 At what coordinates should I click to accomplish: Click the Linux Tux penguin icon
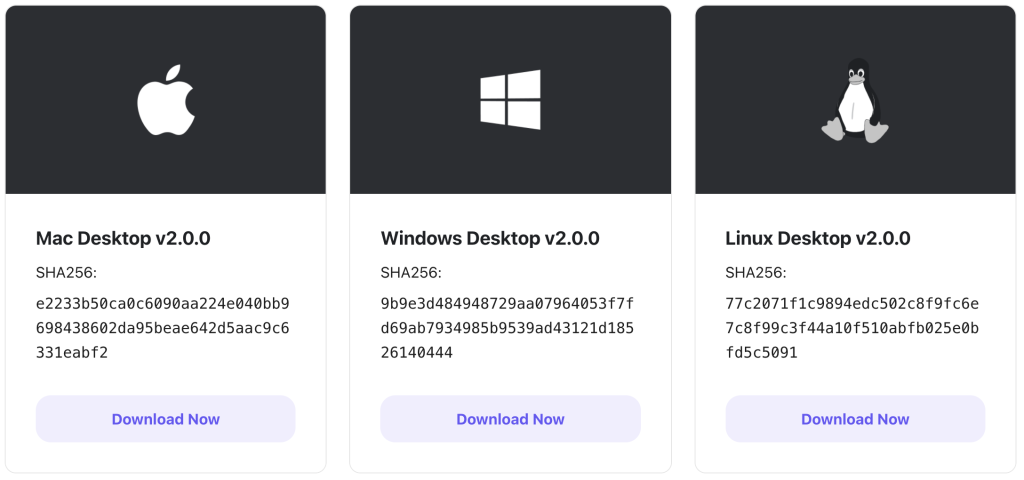[855, 100]
